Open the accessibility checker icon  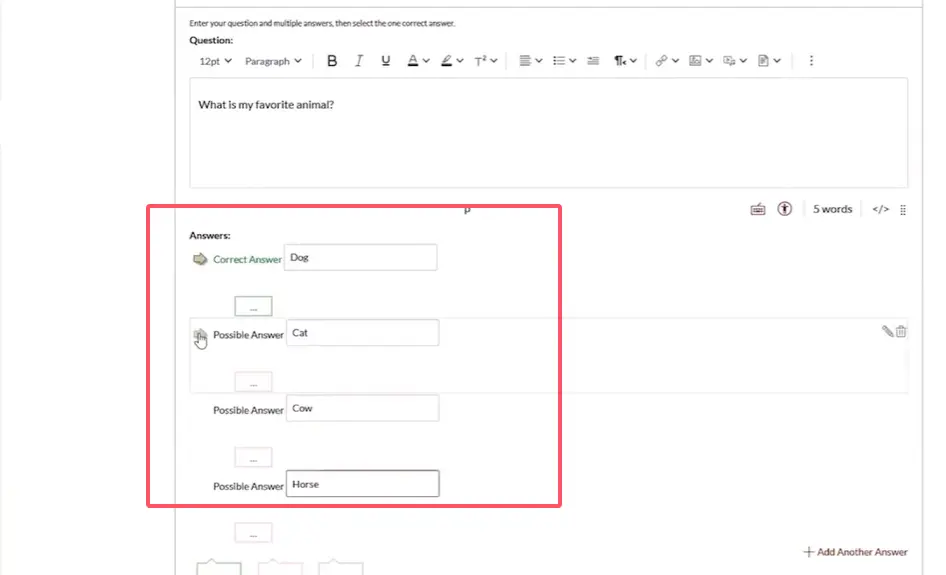(785, 209)
